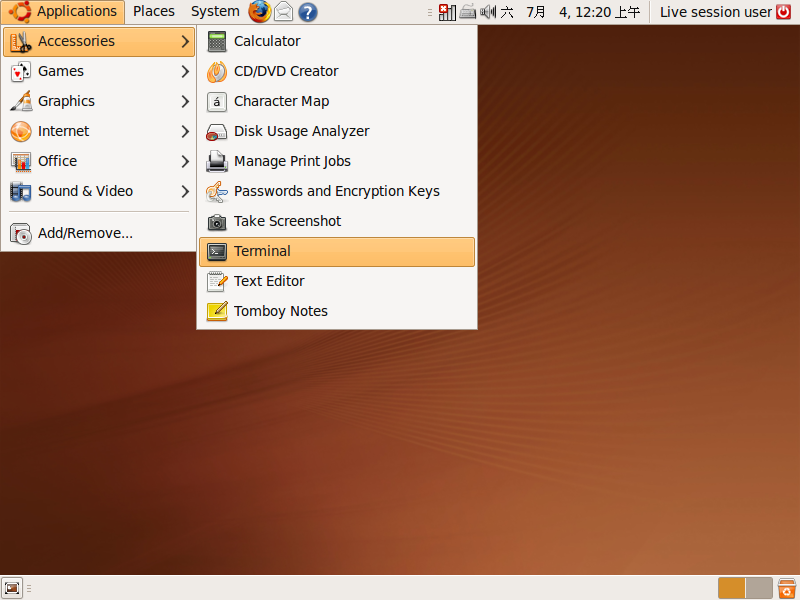This screenshot has height=600, width=800.
Task: Click the Disk Usage Analyzer icon
Action: 217,132
